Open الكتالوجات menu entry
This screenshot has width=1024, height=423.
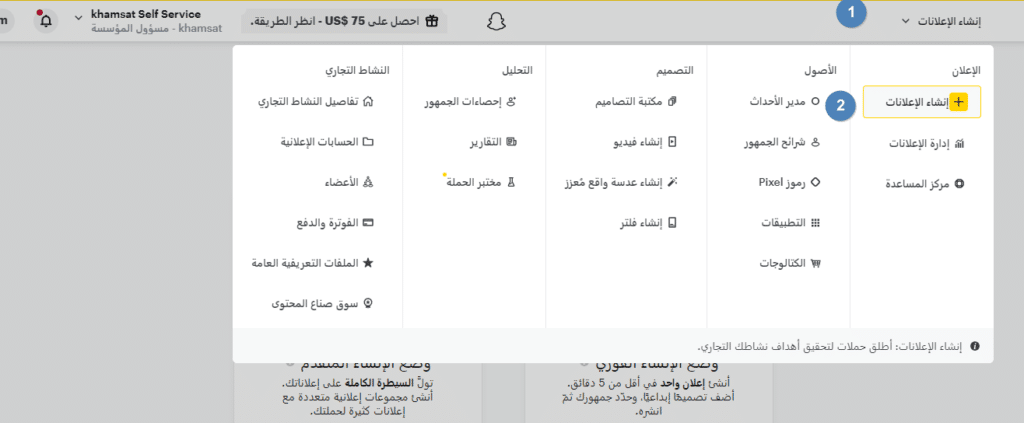(789, 264)
